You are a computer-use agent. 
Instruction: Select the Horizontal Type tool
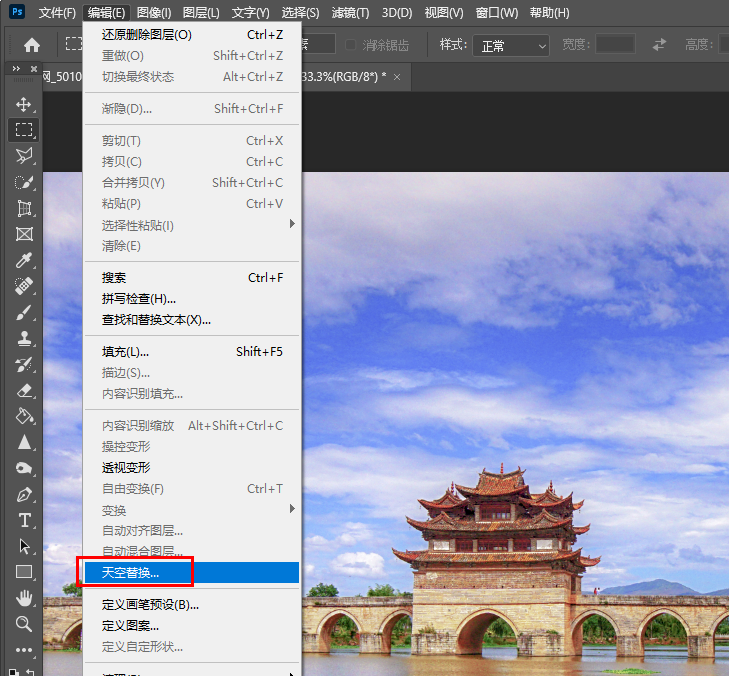(x=24, y=521)
